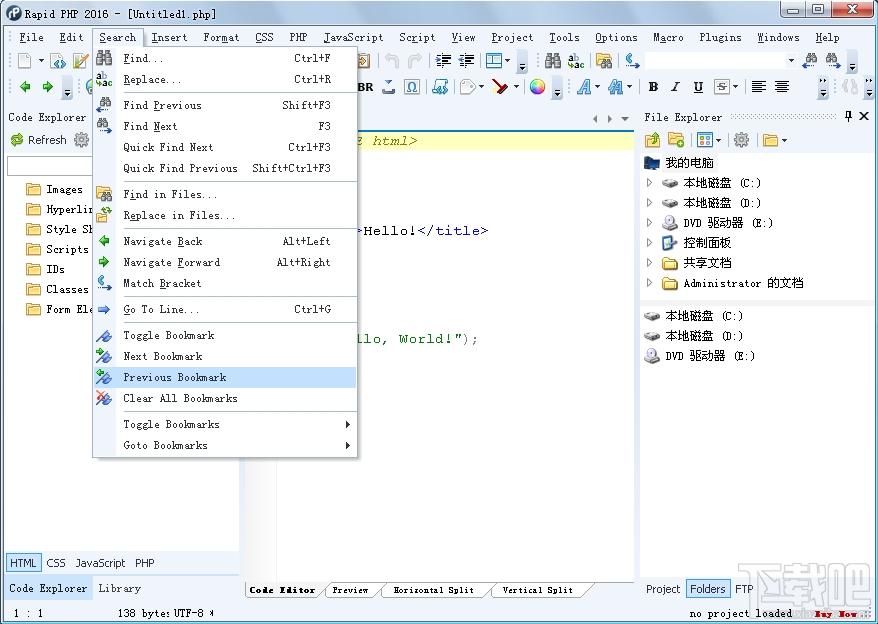Click the Find binoculars toolbar icon

pyautogui.click(x=553, y=60)
